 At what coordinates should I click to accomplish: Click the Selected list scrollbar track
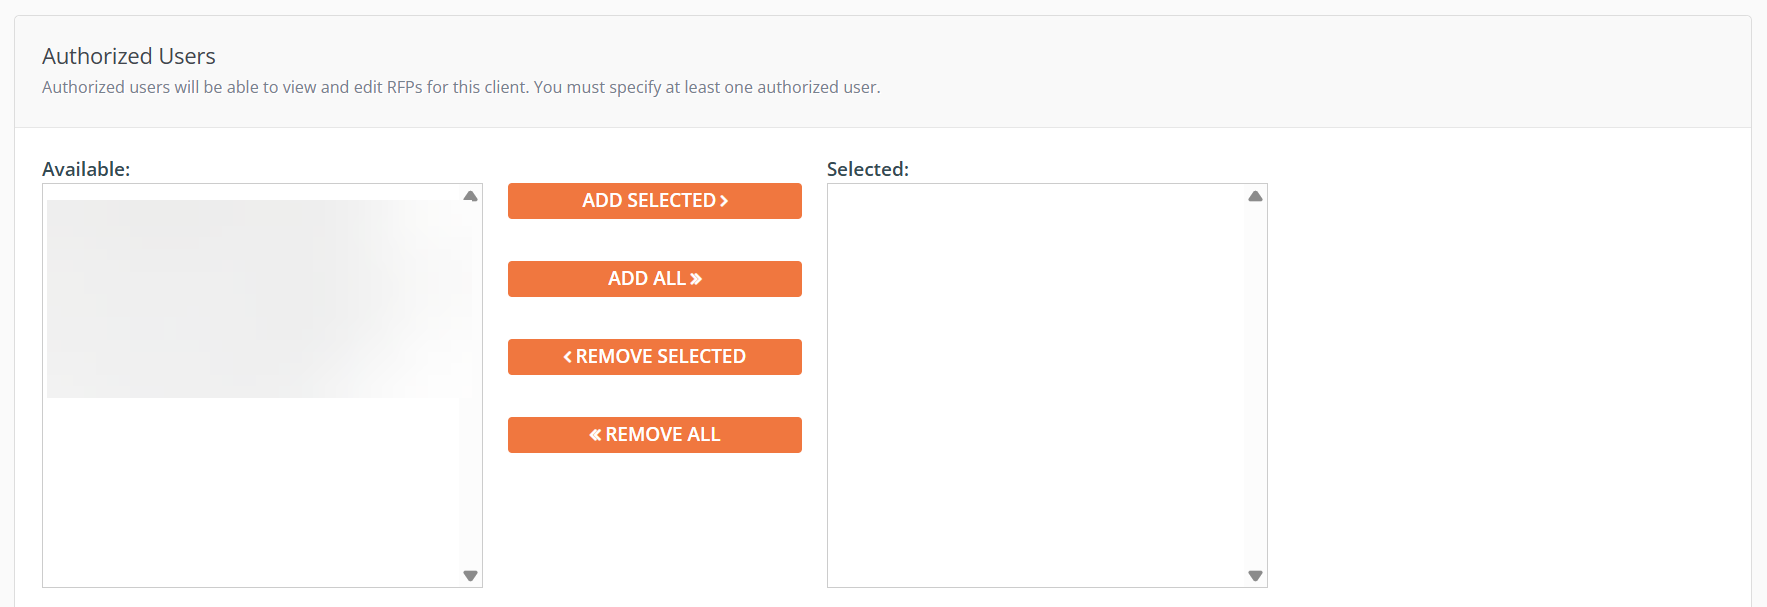(x=1255, y=385)
